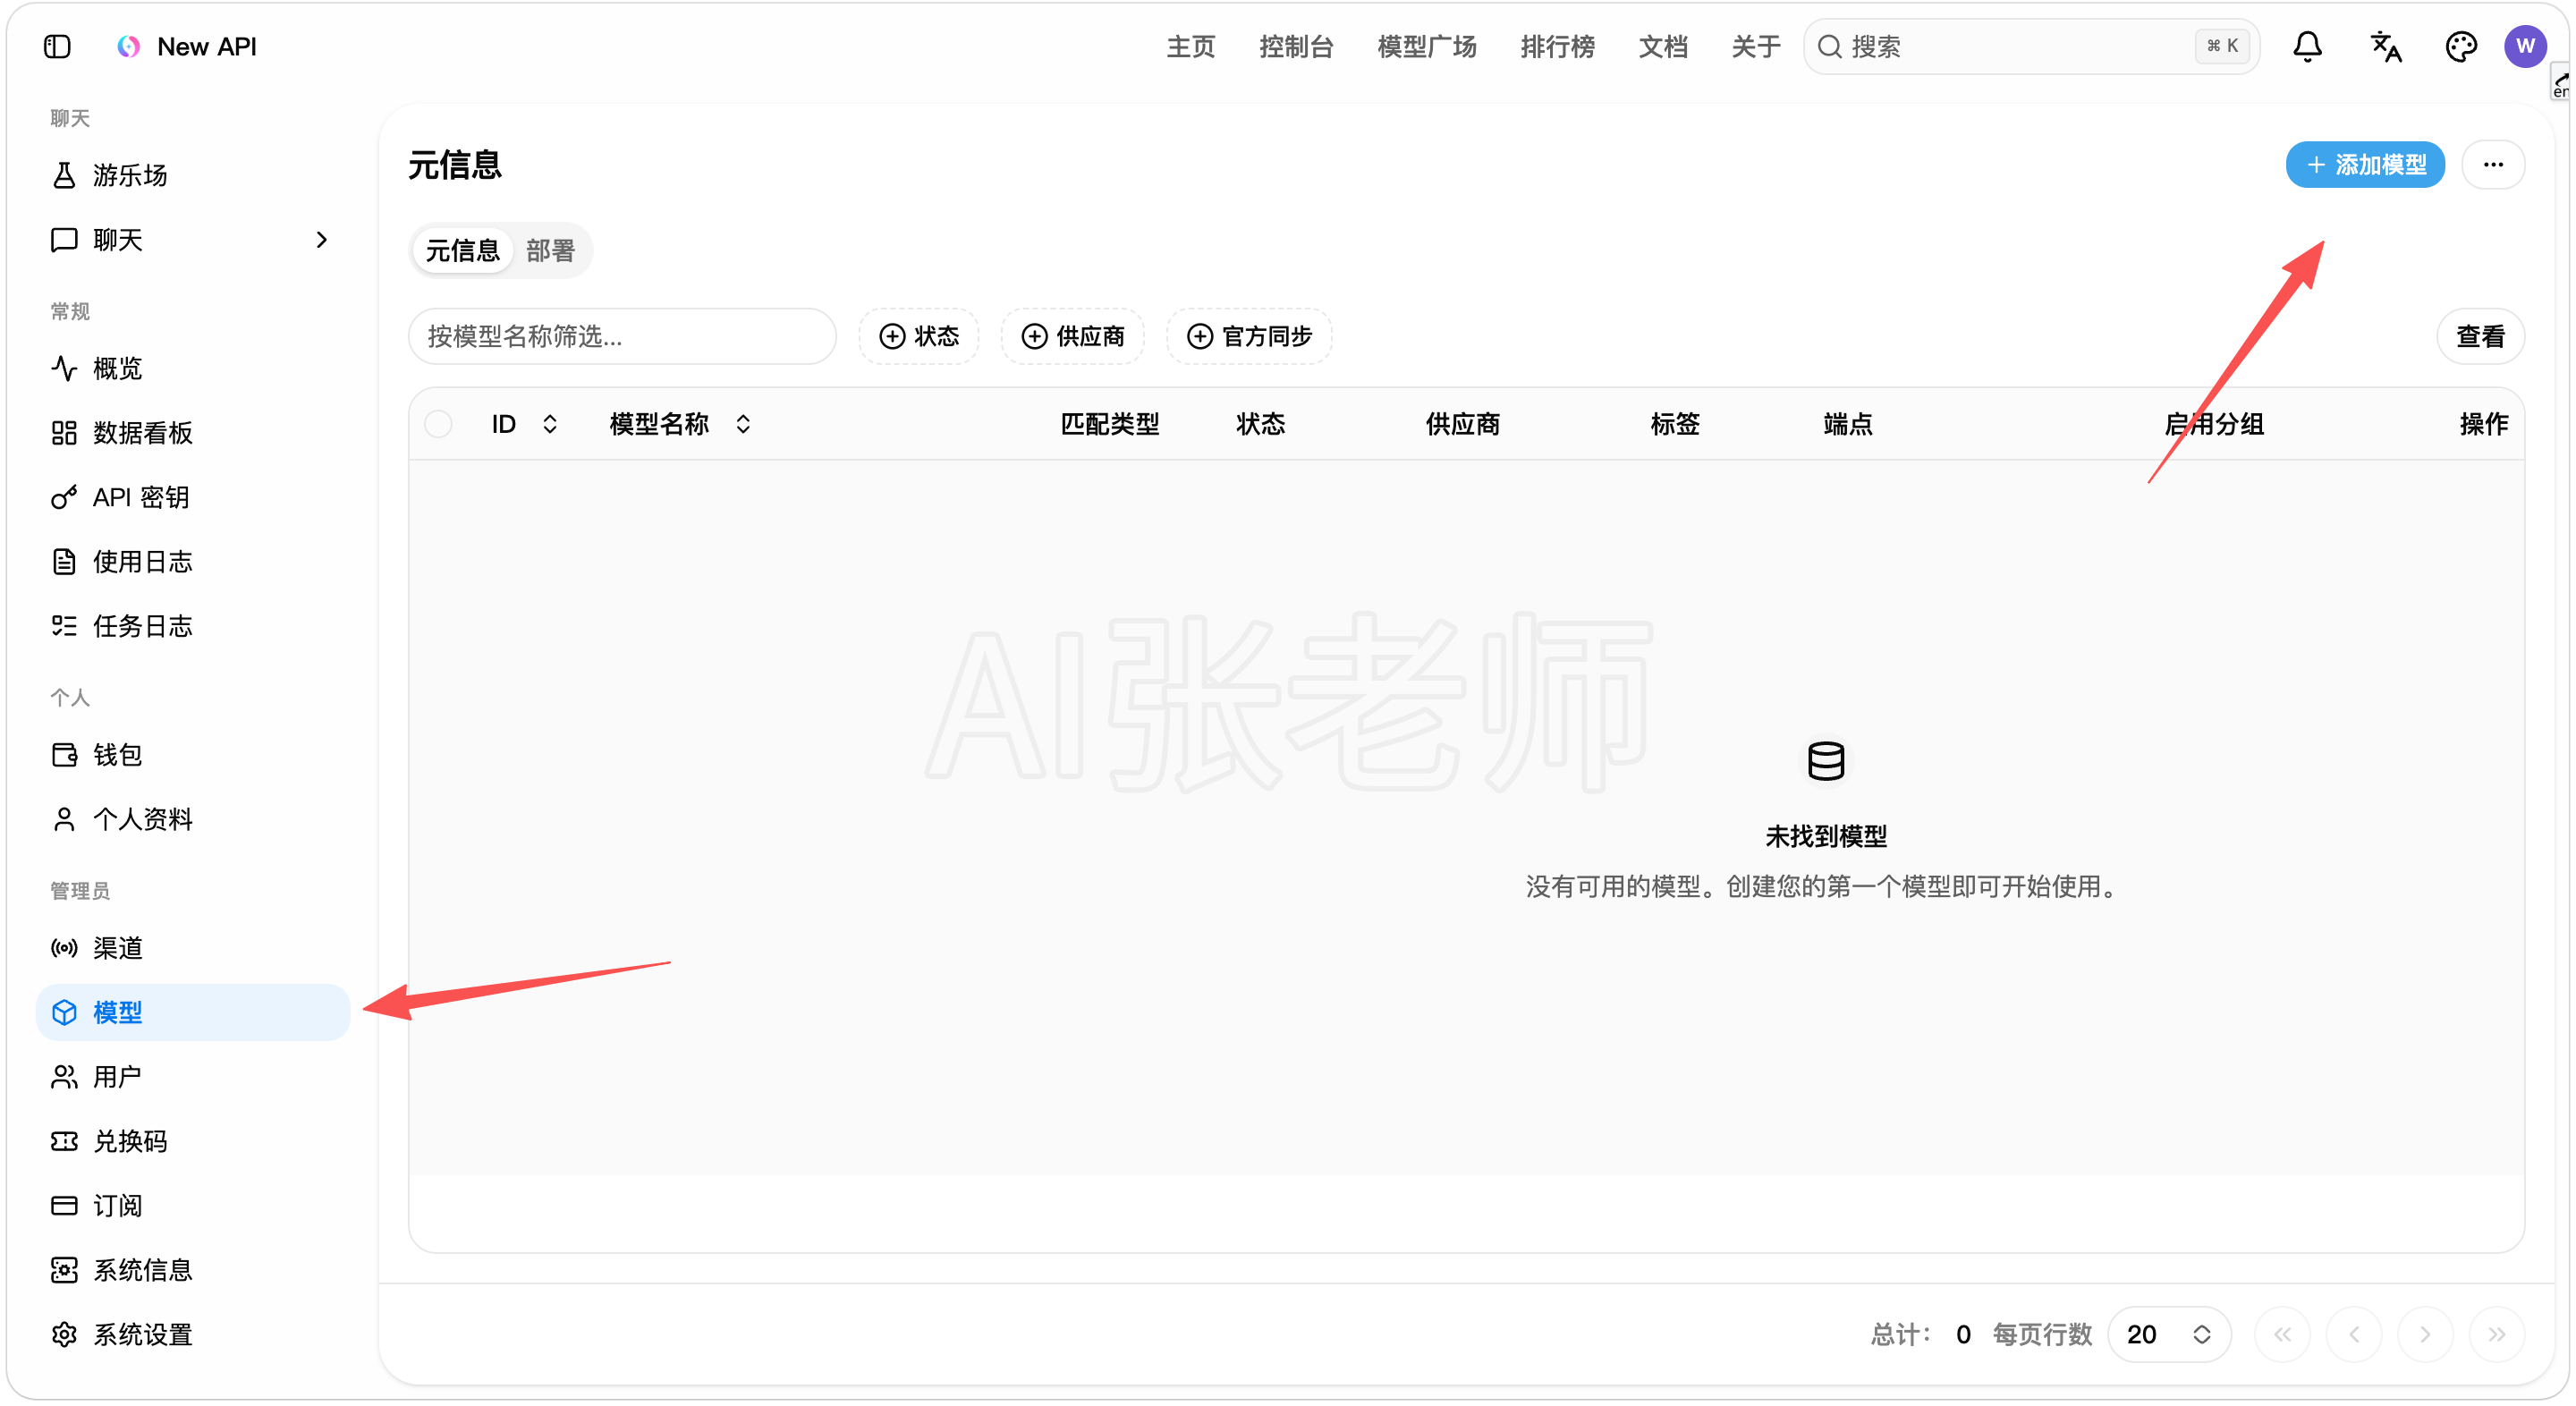Image resolution: width=2576 pixels, height=1406 pixels.
Task: Go to 数据看板 dashboard
Action: click(192, 433)
